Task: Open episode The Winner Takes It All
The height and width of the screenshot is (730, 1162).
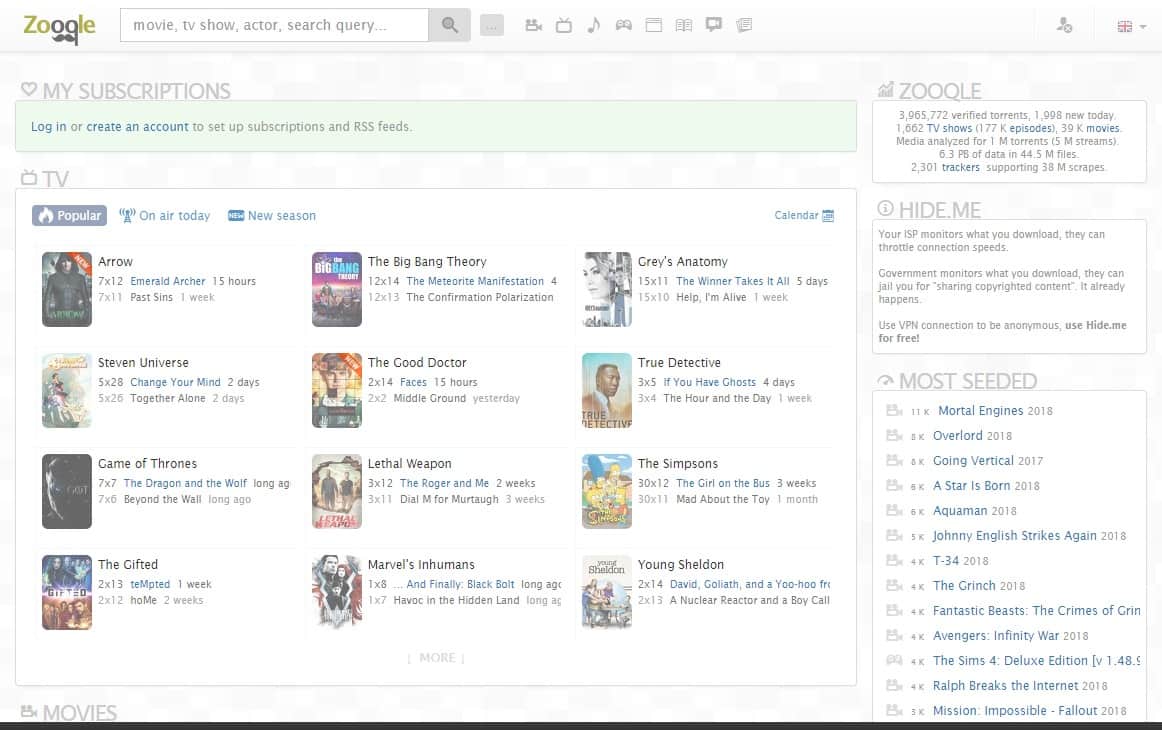Action: 733,282
